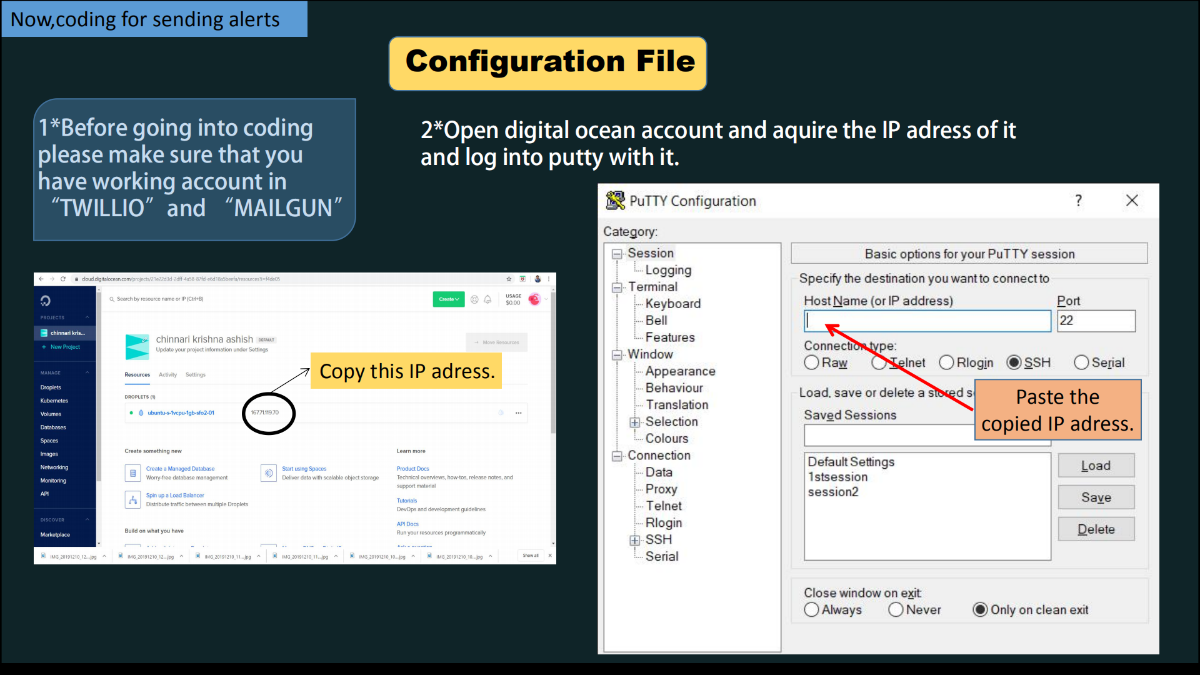Select Keyboard in the category tree
Image resolution: width=1200 pixels, height=675 pixels.
[x=673, y=304]
